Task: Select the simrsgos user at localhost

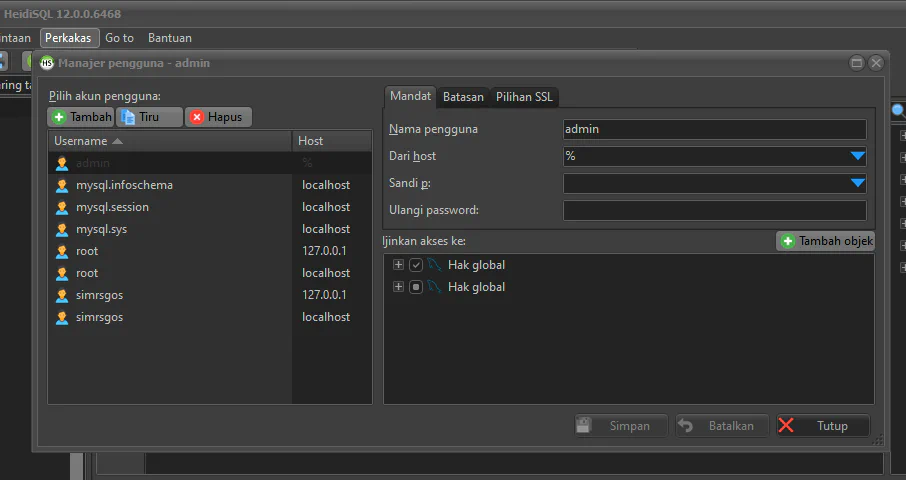Action: point(210,317)
